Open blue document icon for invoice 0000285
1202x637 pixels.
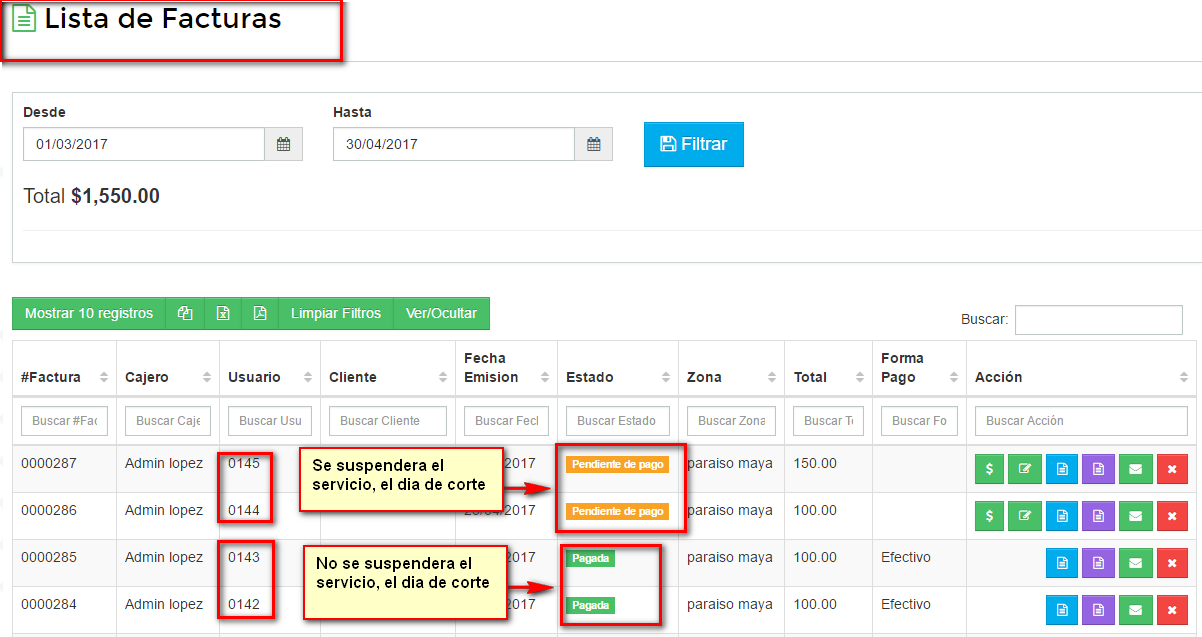click(1062, 563)
